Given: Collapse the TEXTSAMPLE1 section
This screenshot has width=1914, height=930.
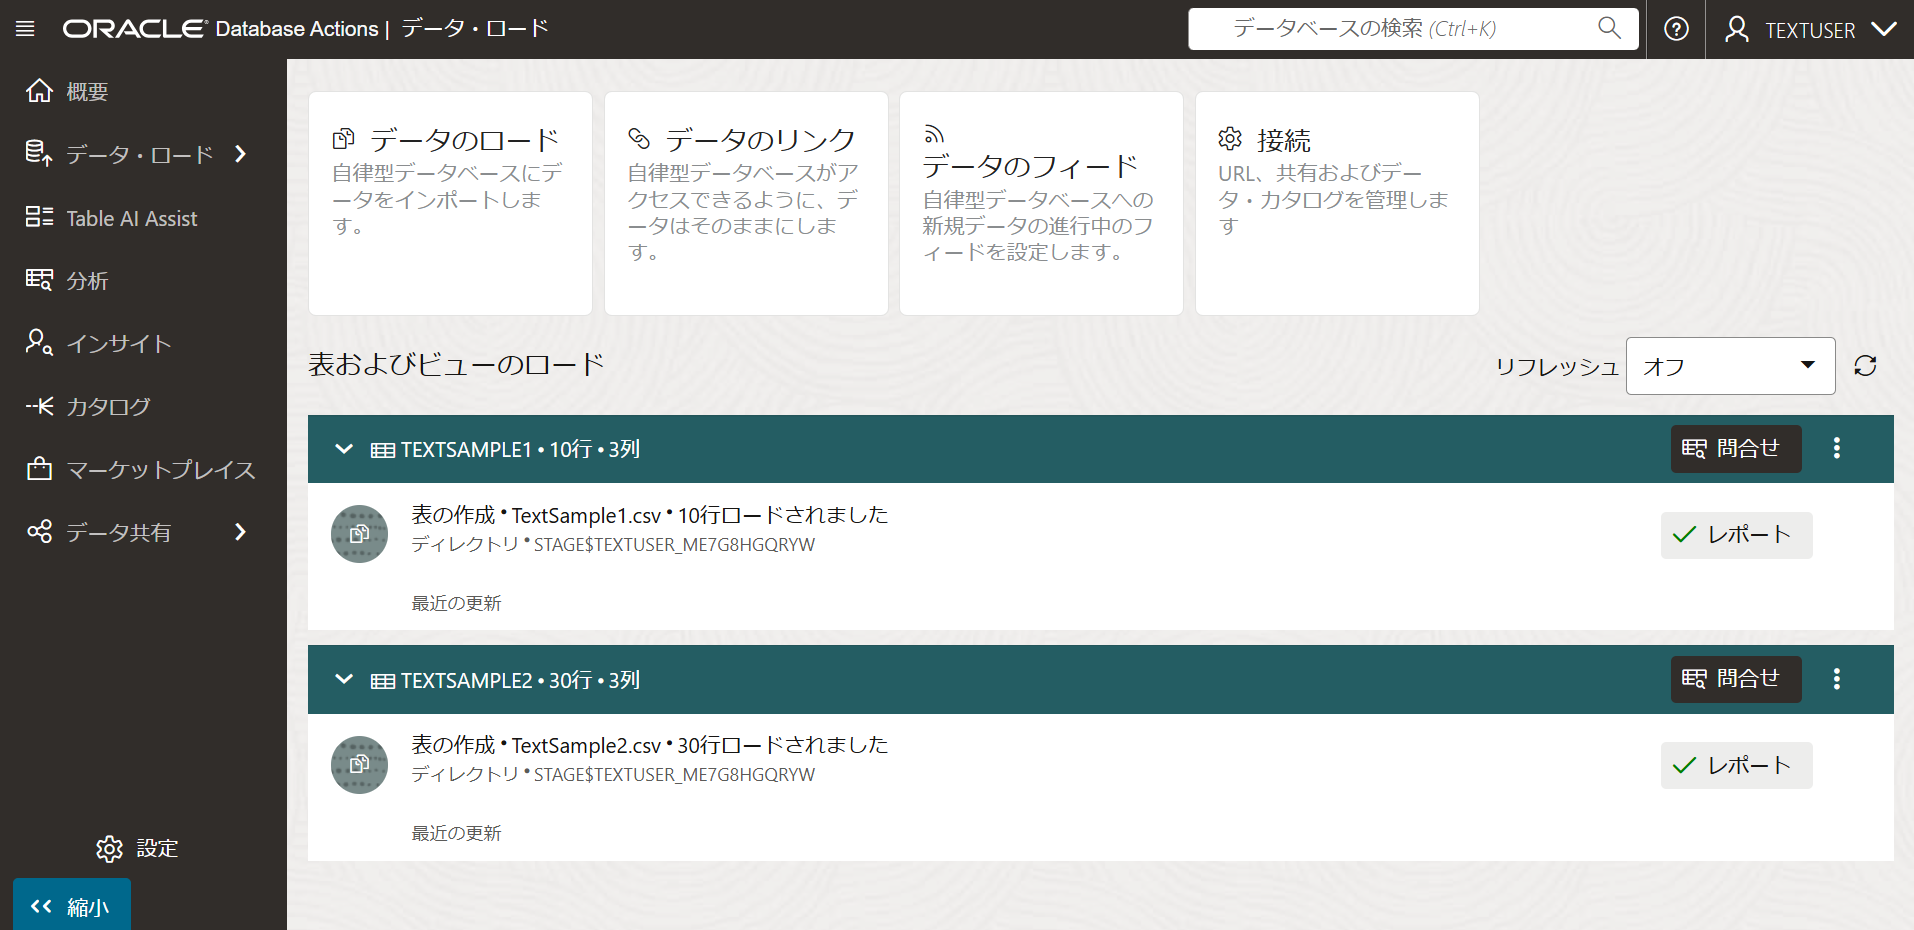Looking at the screenshot, I should pyautogui.click(x=344, y=448).
